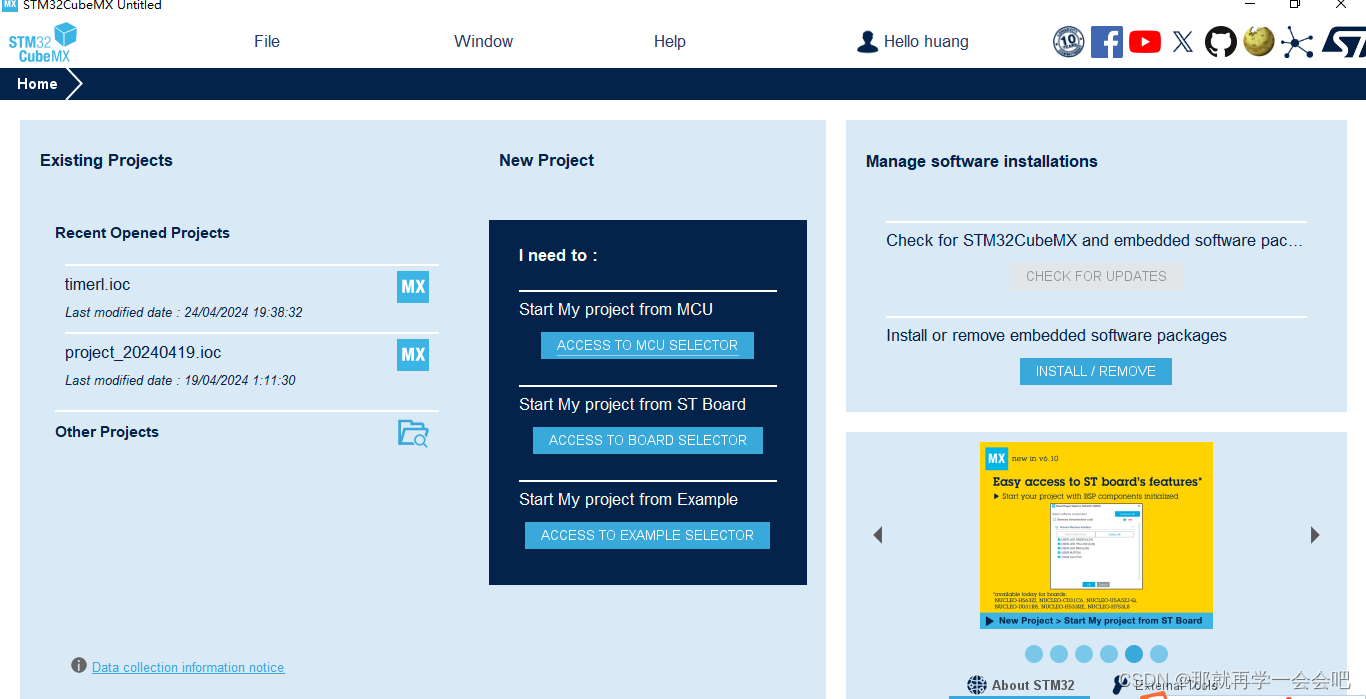The width and height of the screenshot is (1366, 699).
Task: Show previous banner with left arrow
Action: [x=878, y=535]
